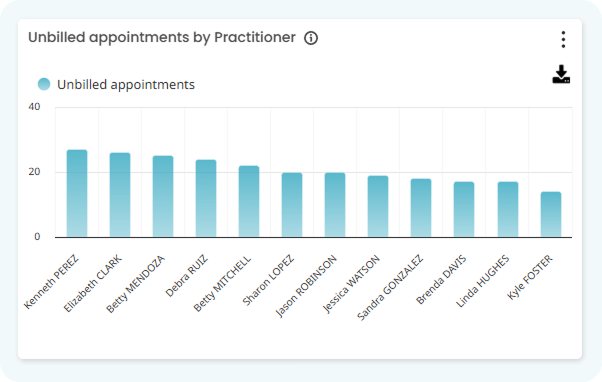Select the Linda HUGHES bar
This screenshot has height=382, width=602.
[508, 209]
